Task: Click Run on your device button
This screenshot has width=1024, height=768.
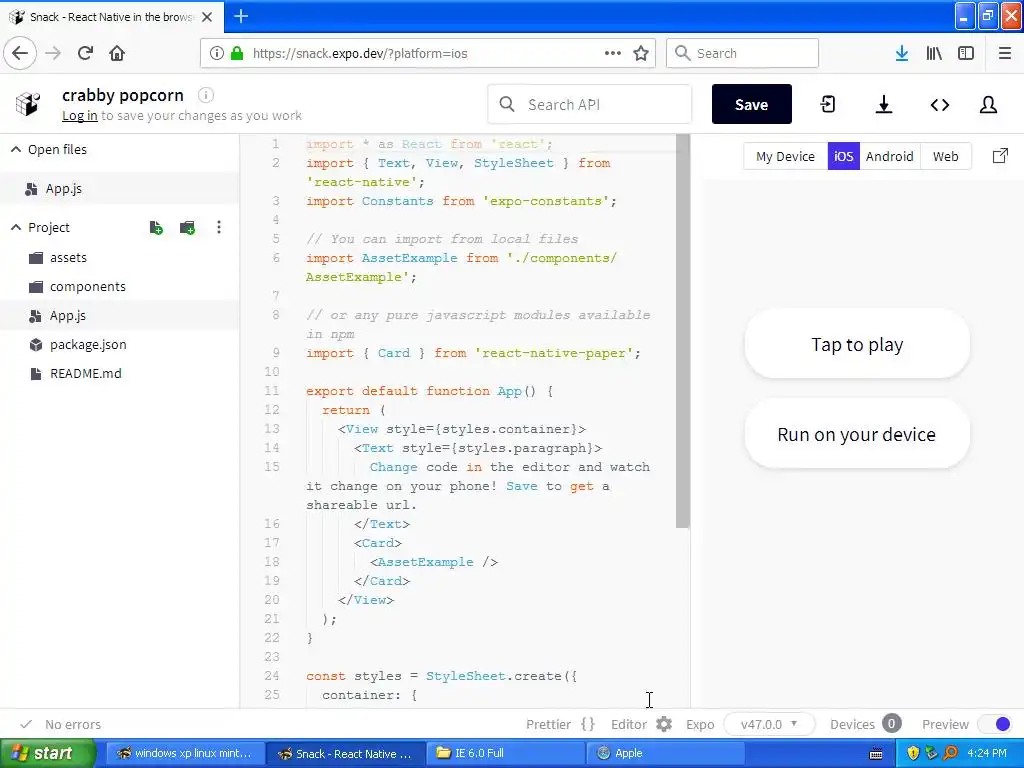Action: pyautogui.click(x=857, y=434)
